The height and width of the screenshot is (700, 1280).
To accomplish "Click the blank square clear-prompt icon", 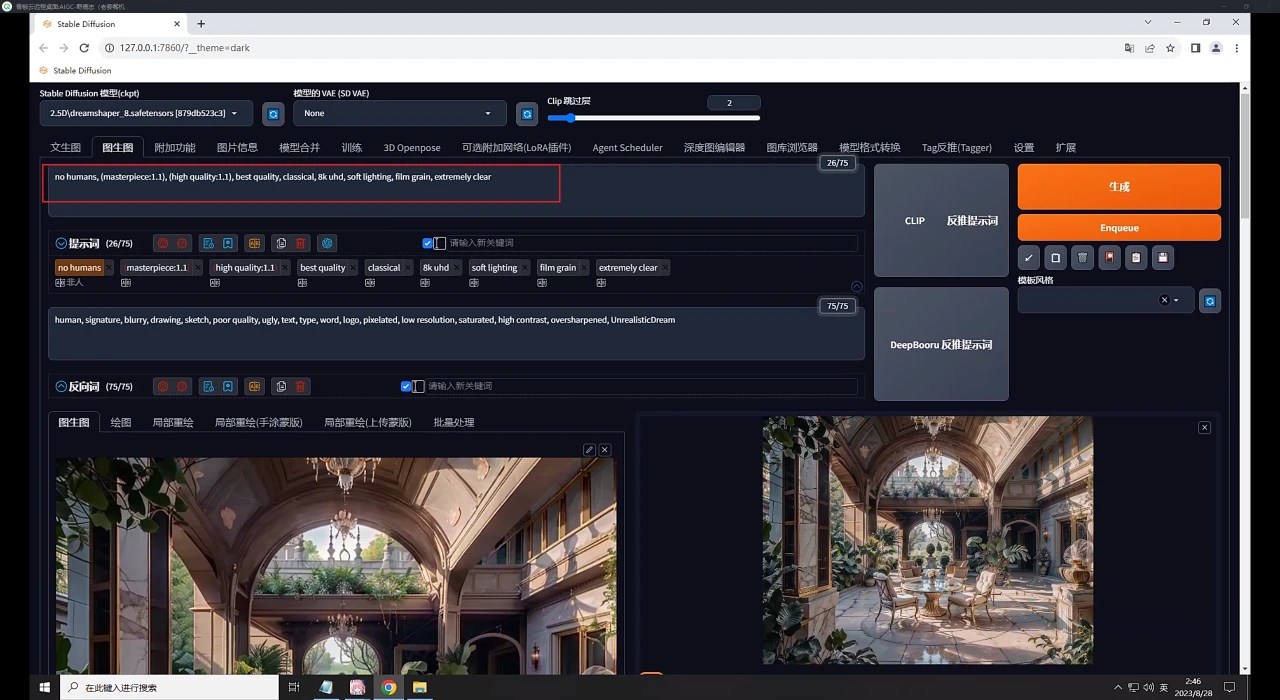I will (1055, 258).
